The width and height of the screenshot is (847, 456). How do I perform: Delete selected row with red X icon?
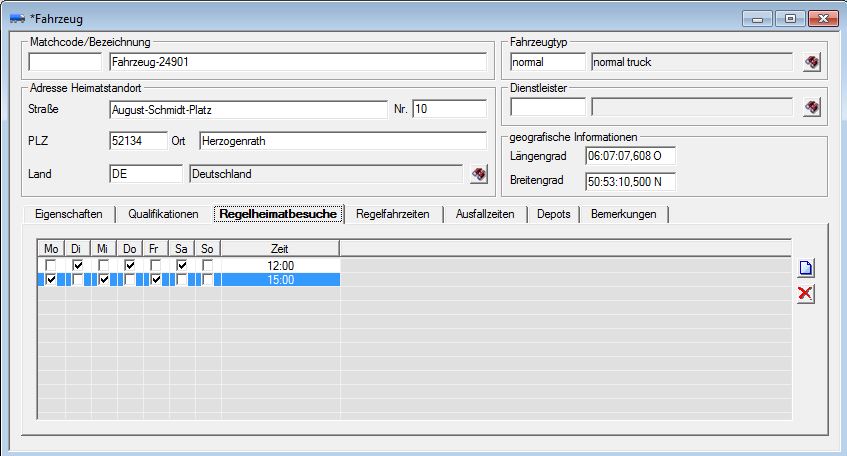point(805,293)
